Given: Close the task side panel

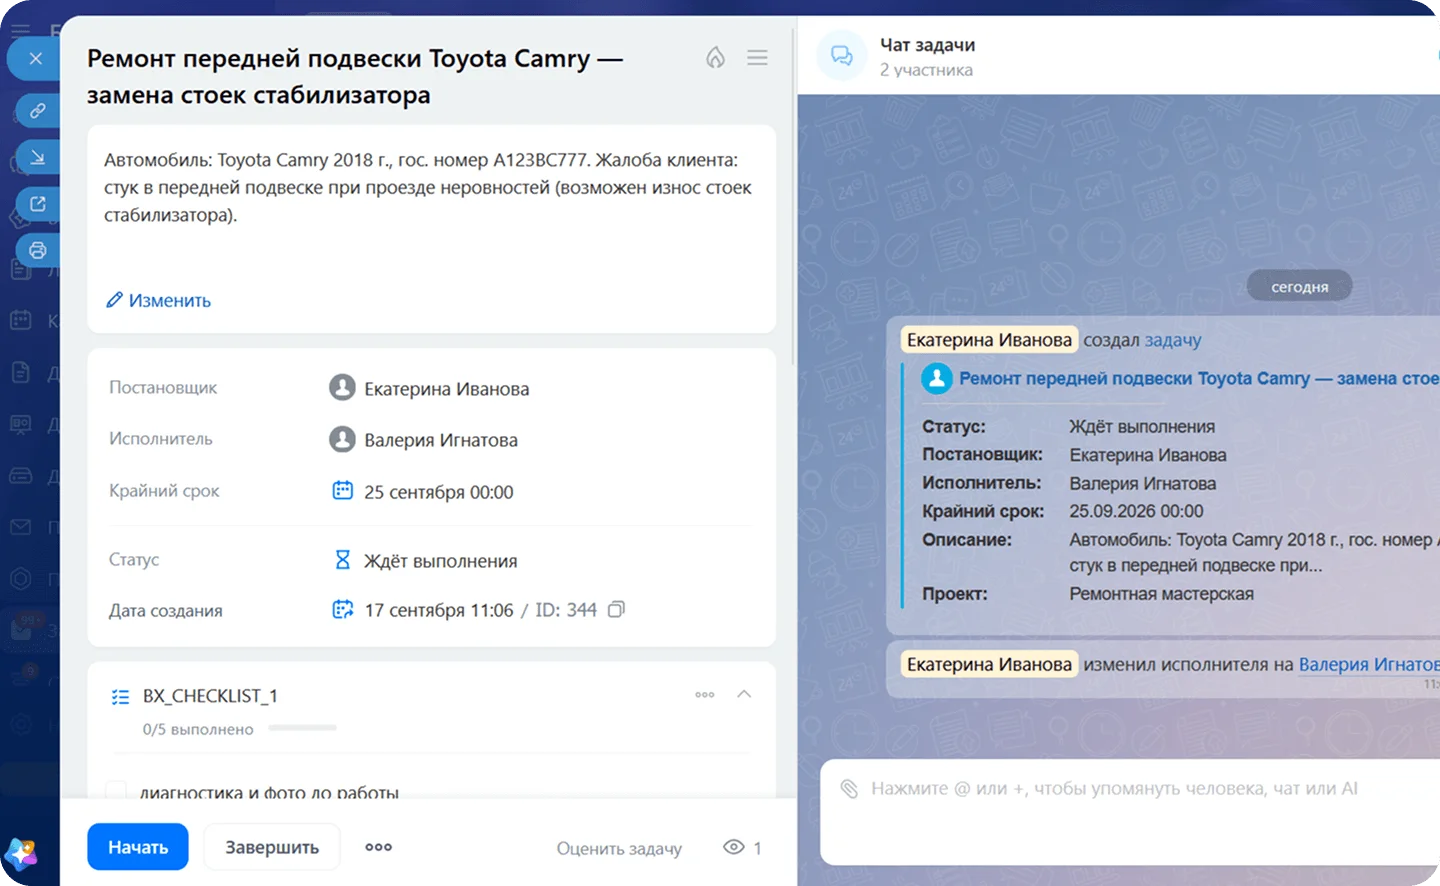Looking at the screenshot, I should (36, 58).
